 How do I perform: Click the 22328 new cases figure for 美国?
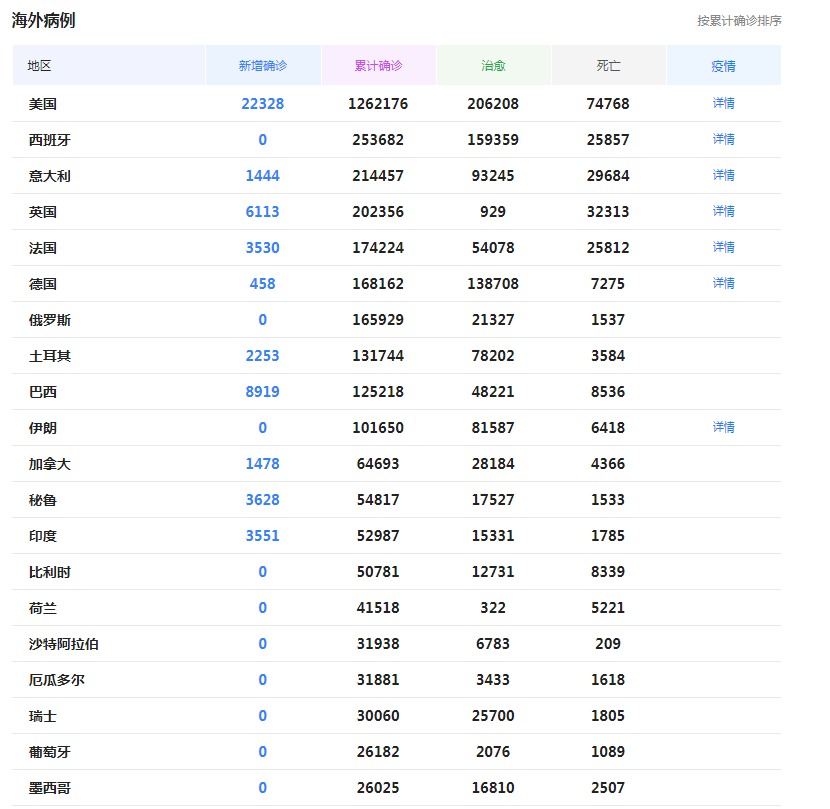tap(262, 102)
